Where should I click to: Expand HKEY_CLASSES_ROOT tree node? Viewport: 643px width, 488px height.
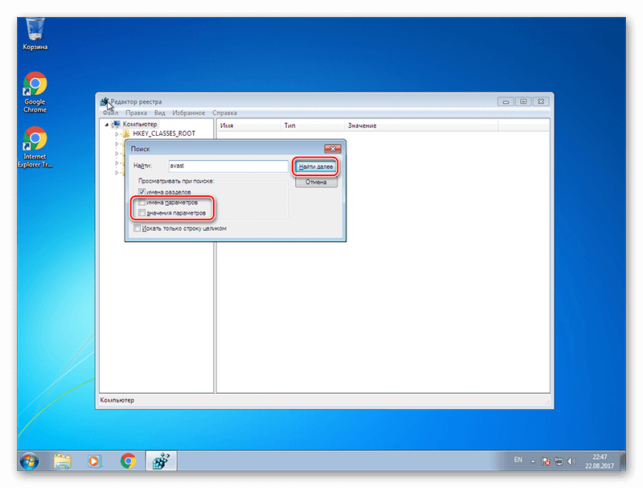click(x=116, y=134)
